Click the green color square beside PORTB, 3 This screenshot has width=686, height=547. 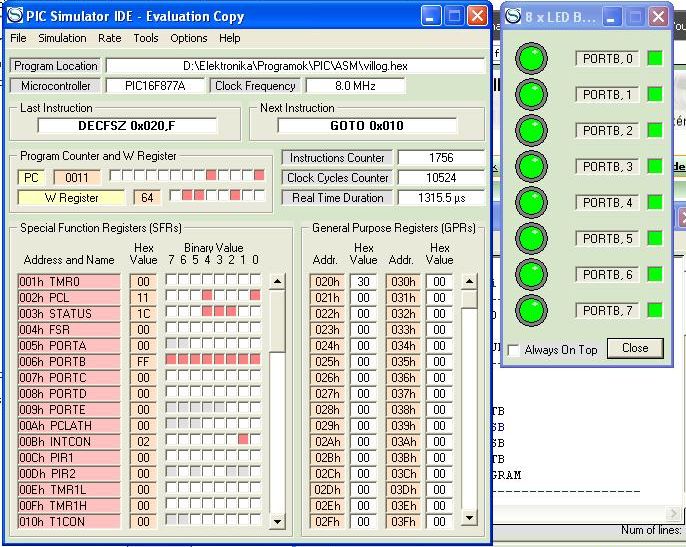tap(655, 166)
